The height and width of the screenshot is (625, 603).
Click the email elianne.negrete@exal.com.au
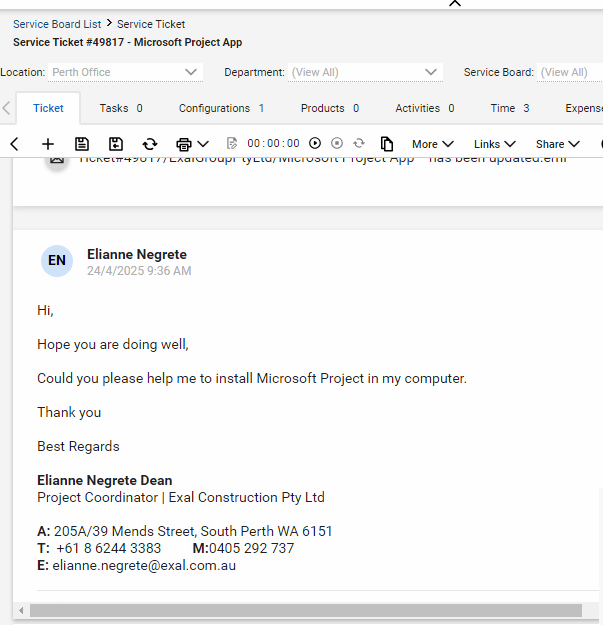[144, 566]
